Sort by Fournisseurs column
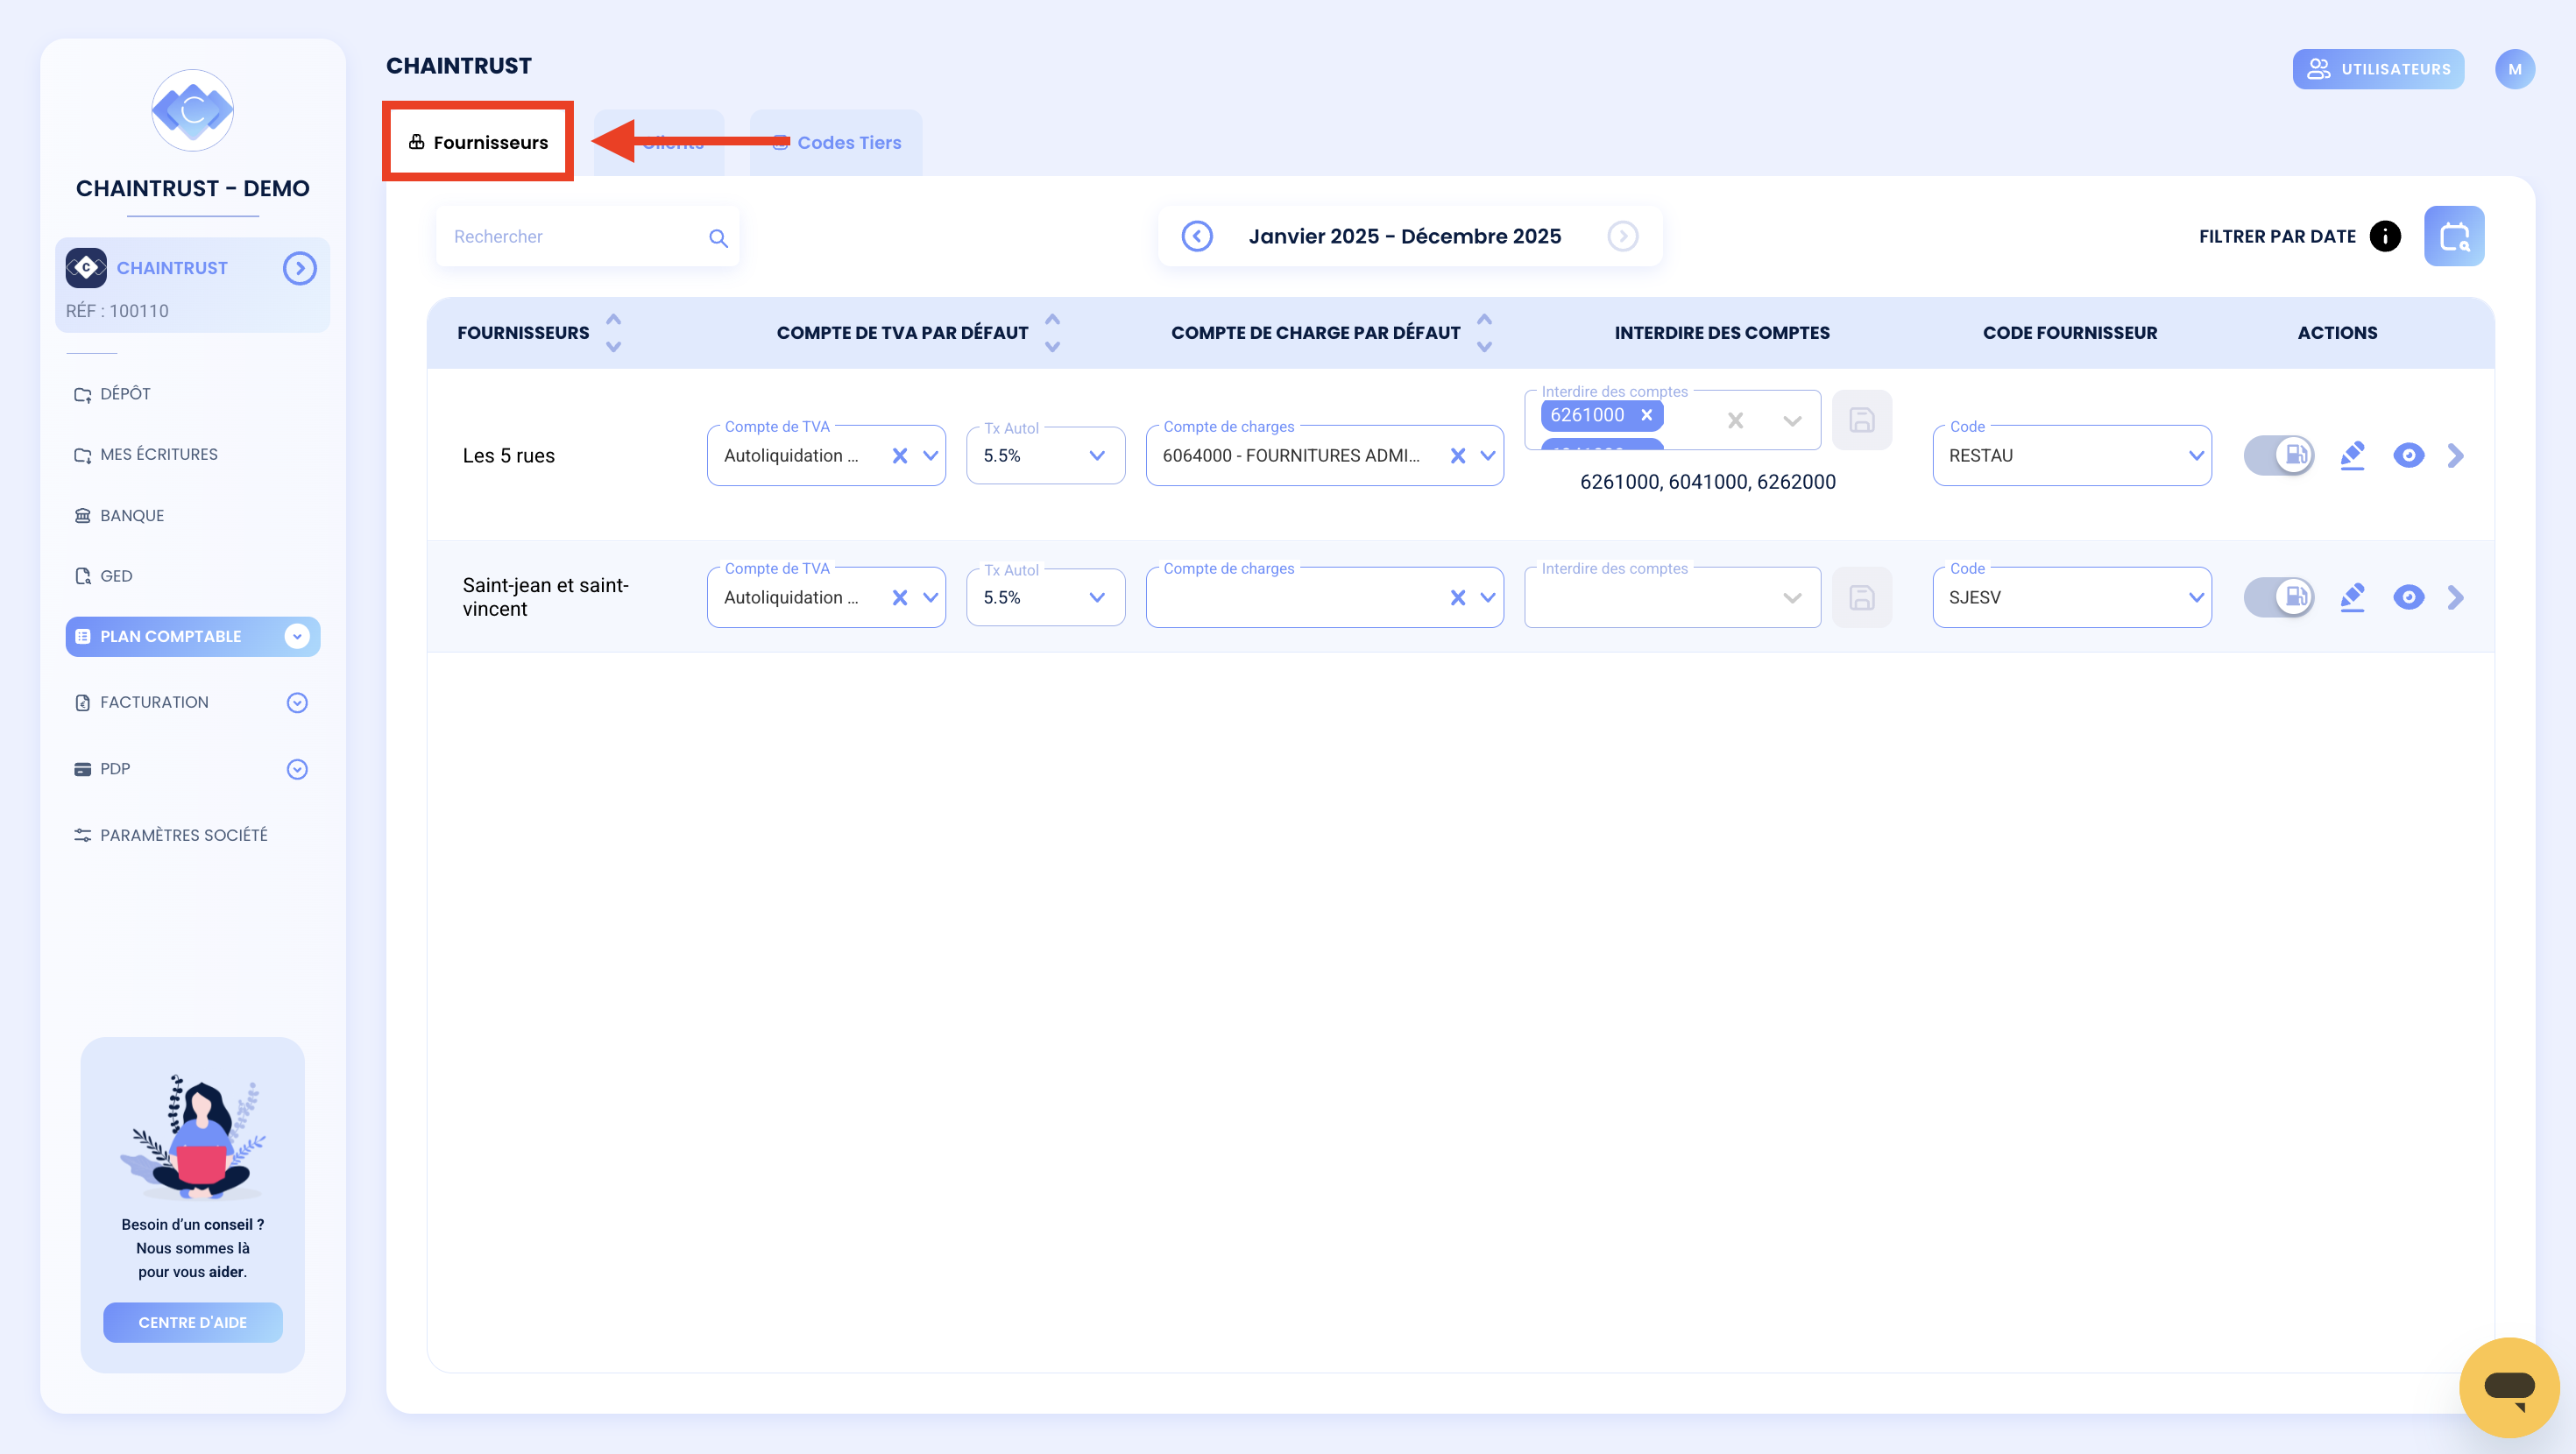2576x1454 pixels. pyautogui.click(x=613, y=333)
